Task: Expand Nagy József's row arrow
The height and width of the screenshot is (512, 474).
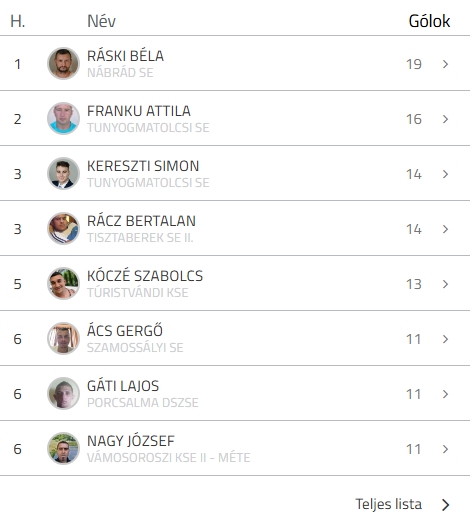Action: [445, 449]
